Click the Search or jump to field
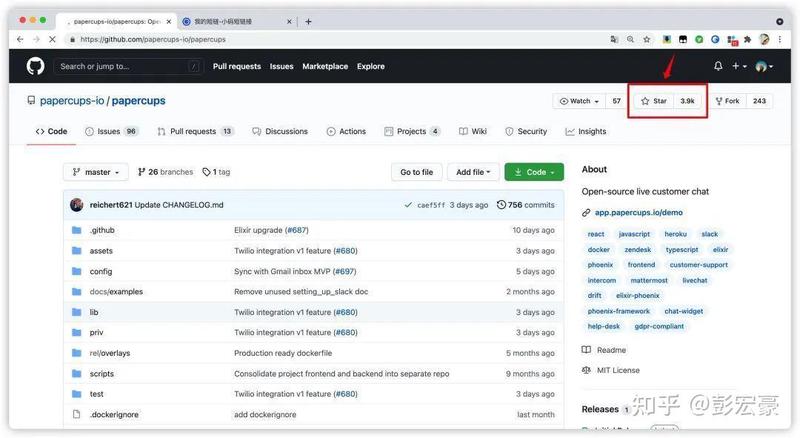 coord(129,66)
